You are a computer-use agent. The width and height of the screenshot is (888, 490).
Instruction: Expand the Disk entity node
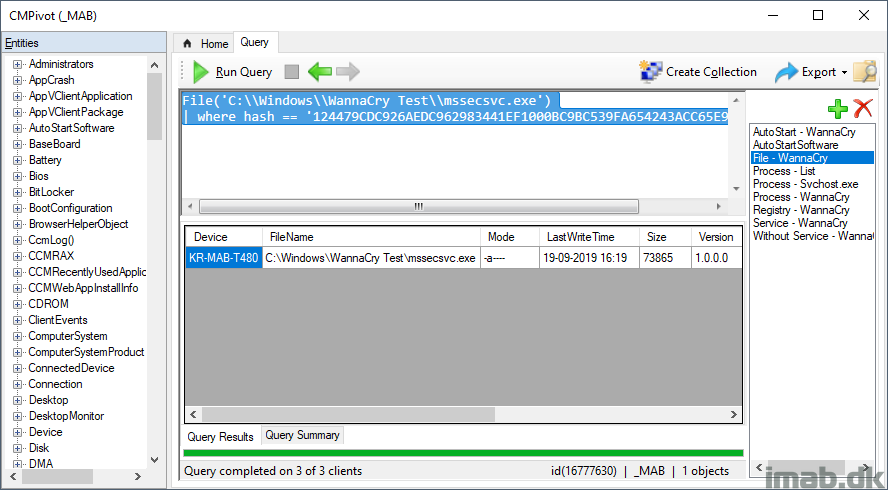point(17,448)
